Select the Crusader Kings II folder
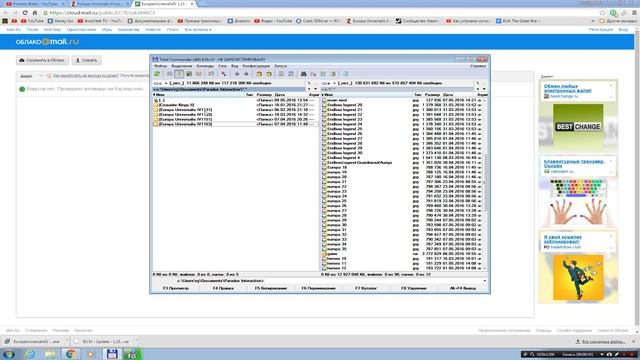 [176, 105]
